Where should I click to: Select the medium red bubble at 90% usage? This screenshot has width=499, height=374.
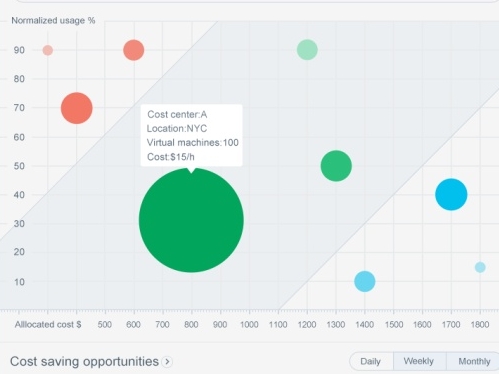134,50
